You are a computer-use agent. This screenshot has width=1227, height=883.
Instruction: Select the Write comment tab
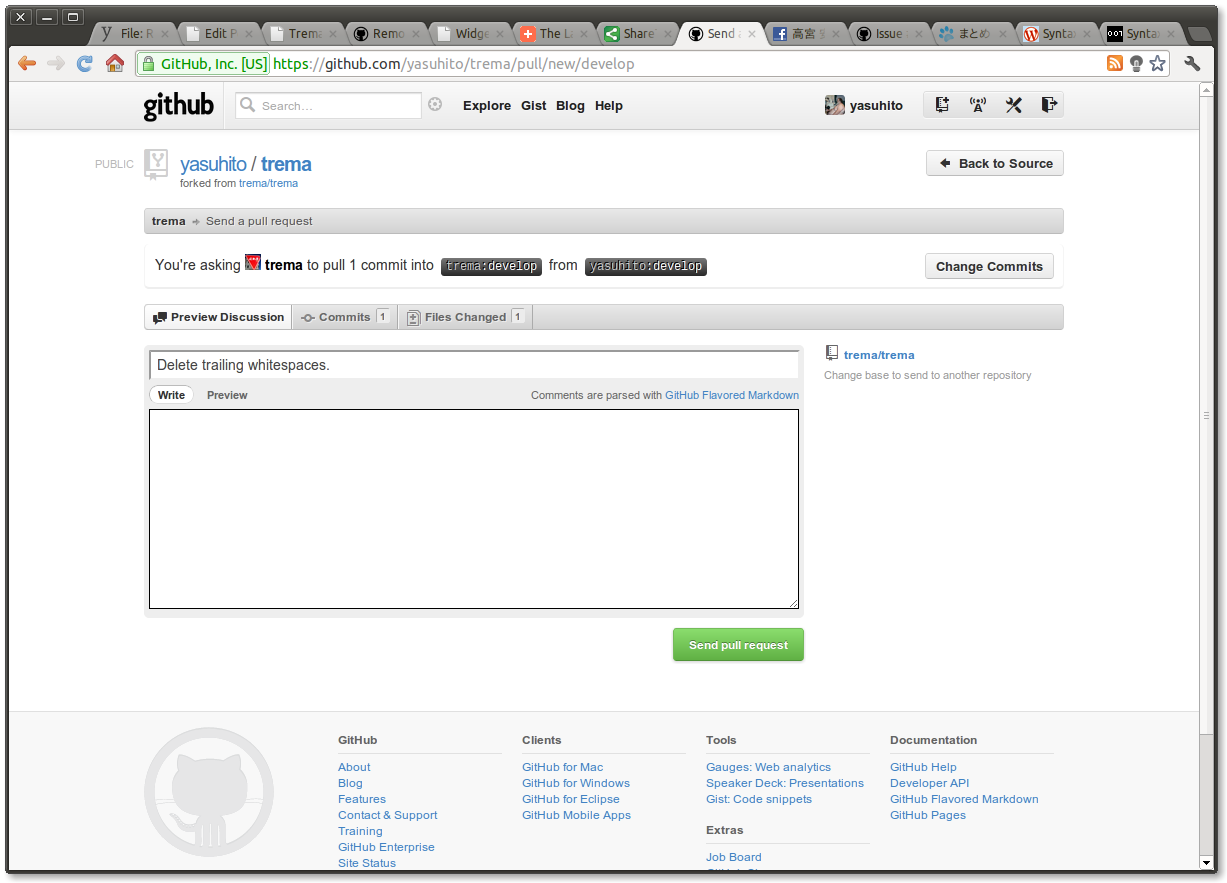click(x=172, y=395)
